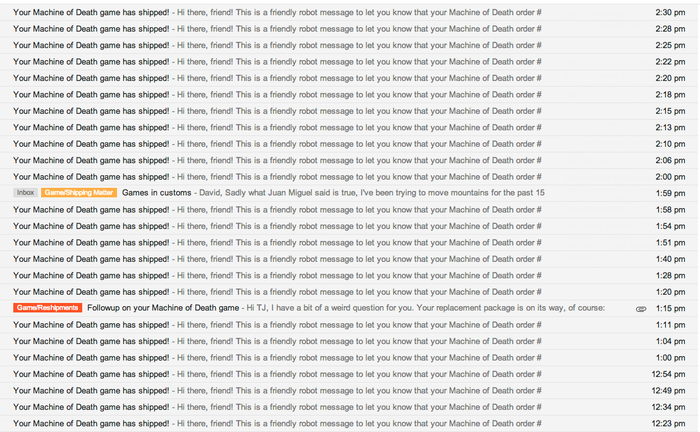Image resolution: width=700 pixels, height=432 pixels.
Task: Open the shipped email received at 2:00 pm
Action: (x=349, y=177)
